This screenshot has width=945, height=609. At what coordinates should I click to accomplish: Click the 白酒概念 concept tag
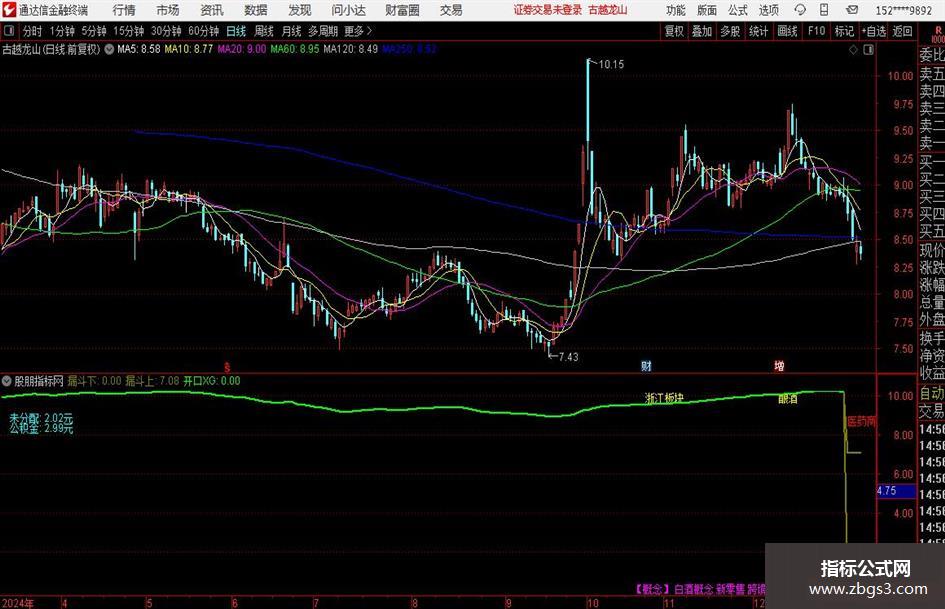coord(694,589)
